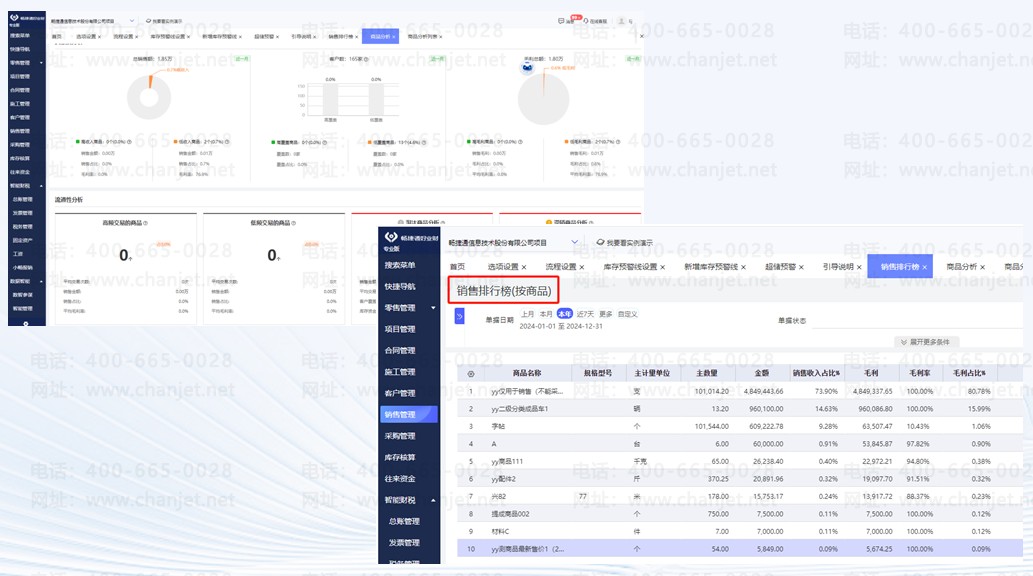Select the row containing 字帖
The height and width of the screenshot is (576, 1033).
tap(740, 426)
